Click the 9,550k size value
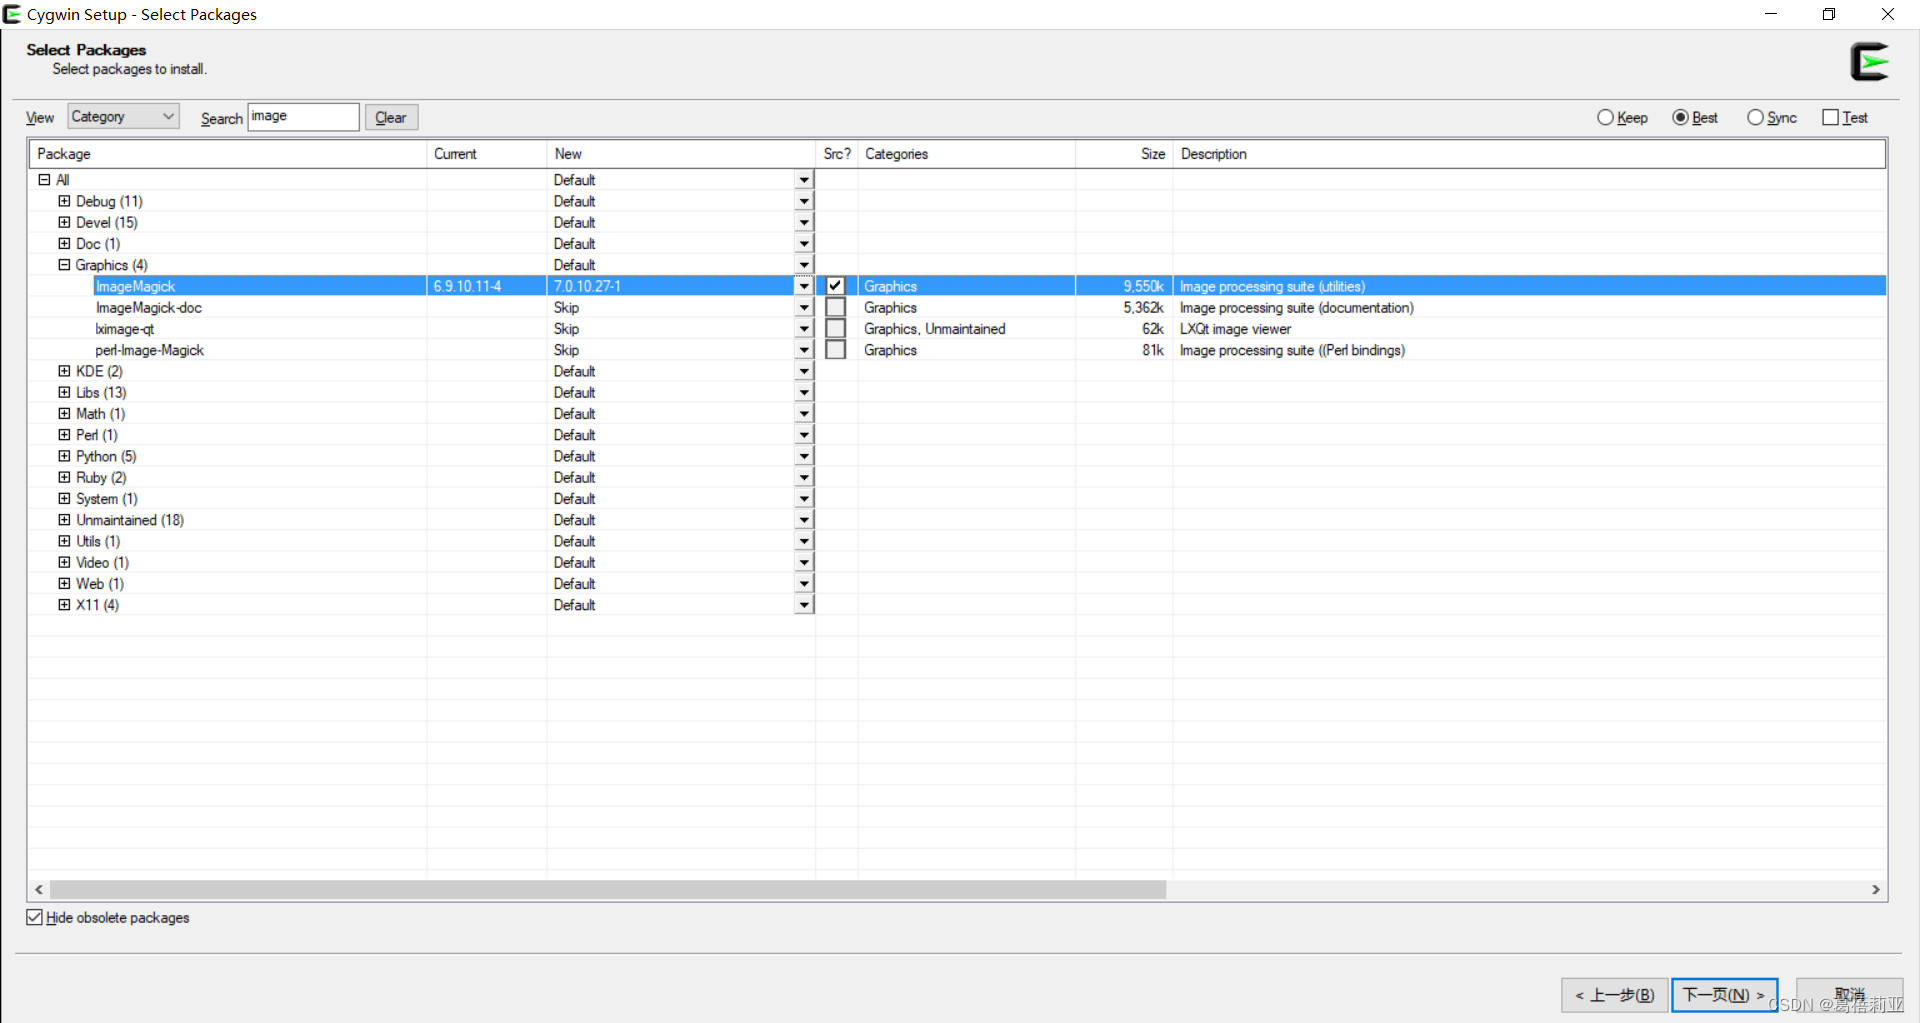Viewport: 1920px width, 1023px height. pos(1143,286)
